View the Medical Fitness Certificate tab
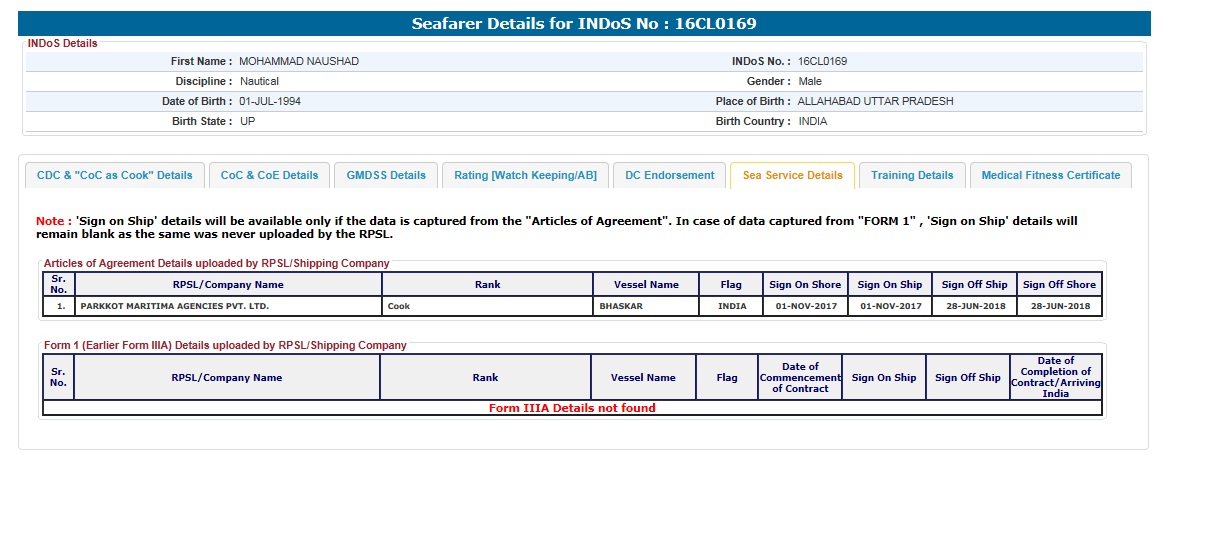 tap(1050, 175)
